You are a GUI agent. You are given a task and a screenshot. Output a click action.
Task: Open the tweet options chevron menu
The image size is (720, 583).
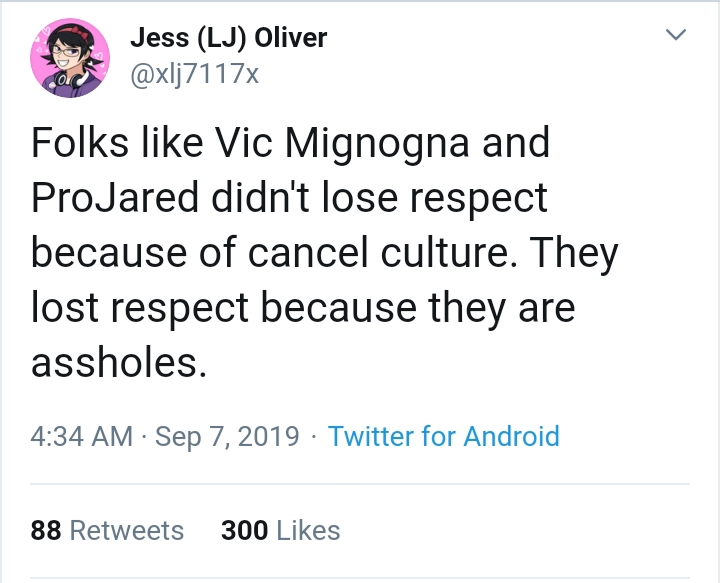click(675, 34)
